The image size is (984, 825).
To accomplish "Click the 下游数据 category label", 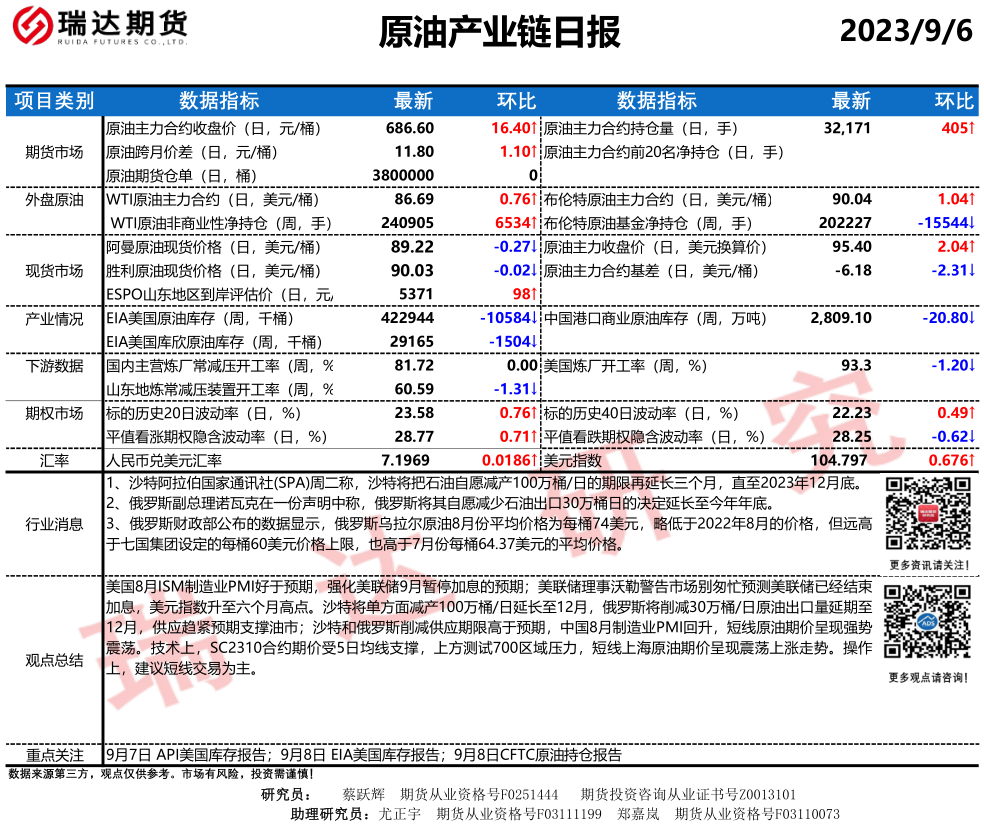I will coord(54,366).
